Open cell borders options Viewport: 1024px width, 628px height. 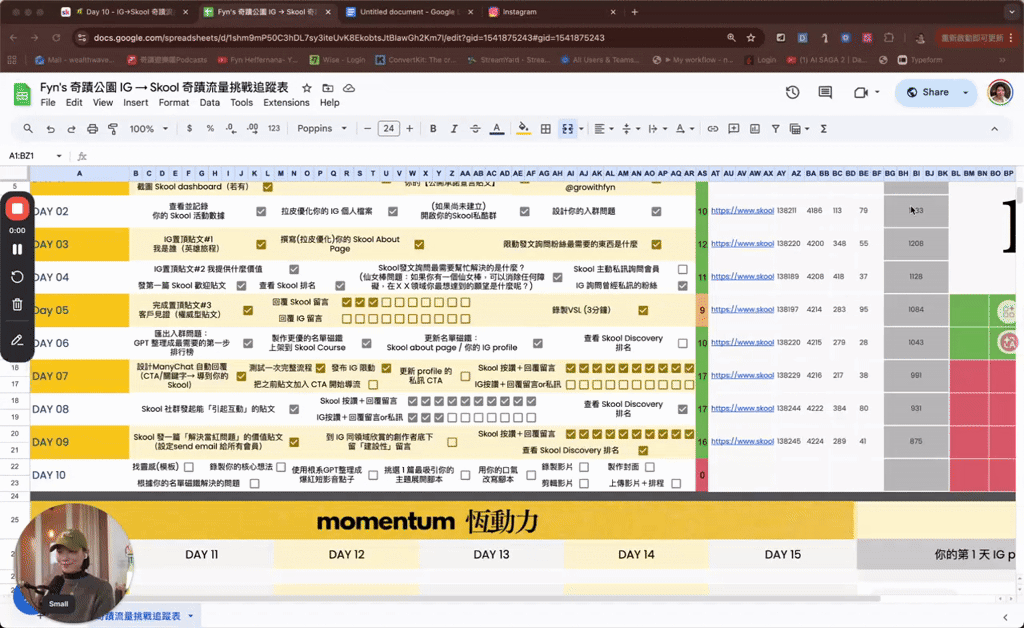(x=545, y=129)
